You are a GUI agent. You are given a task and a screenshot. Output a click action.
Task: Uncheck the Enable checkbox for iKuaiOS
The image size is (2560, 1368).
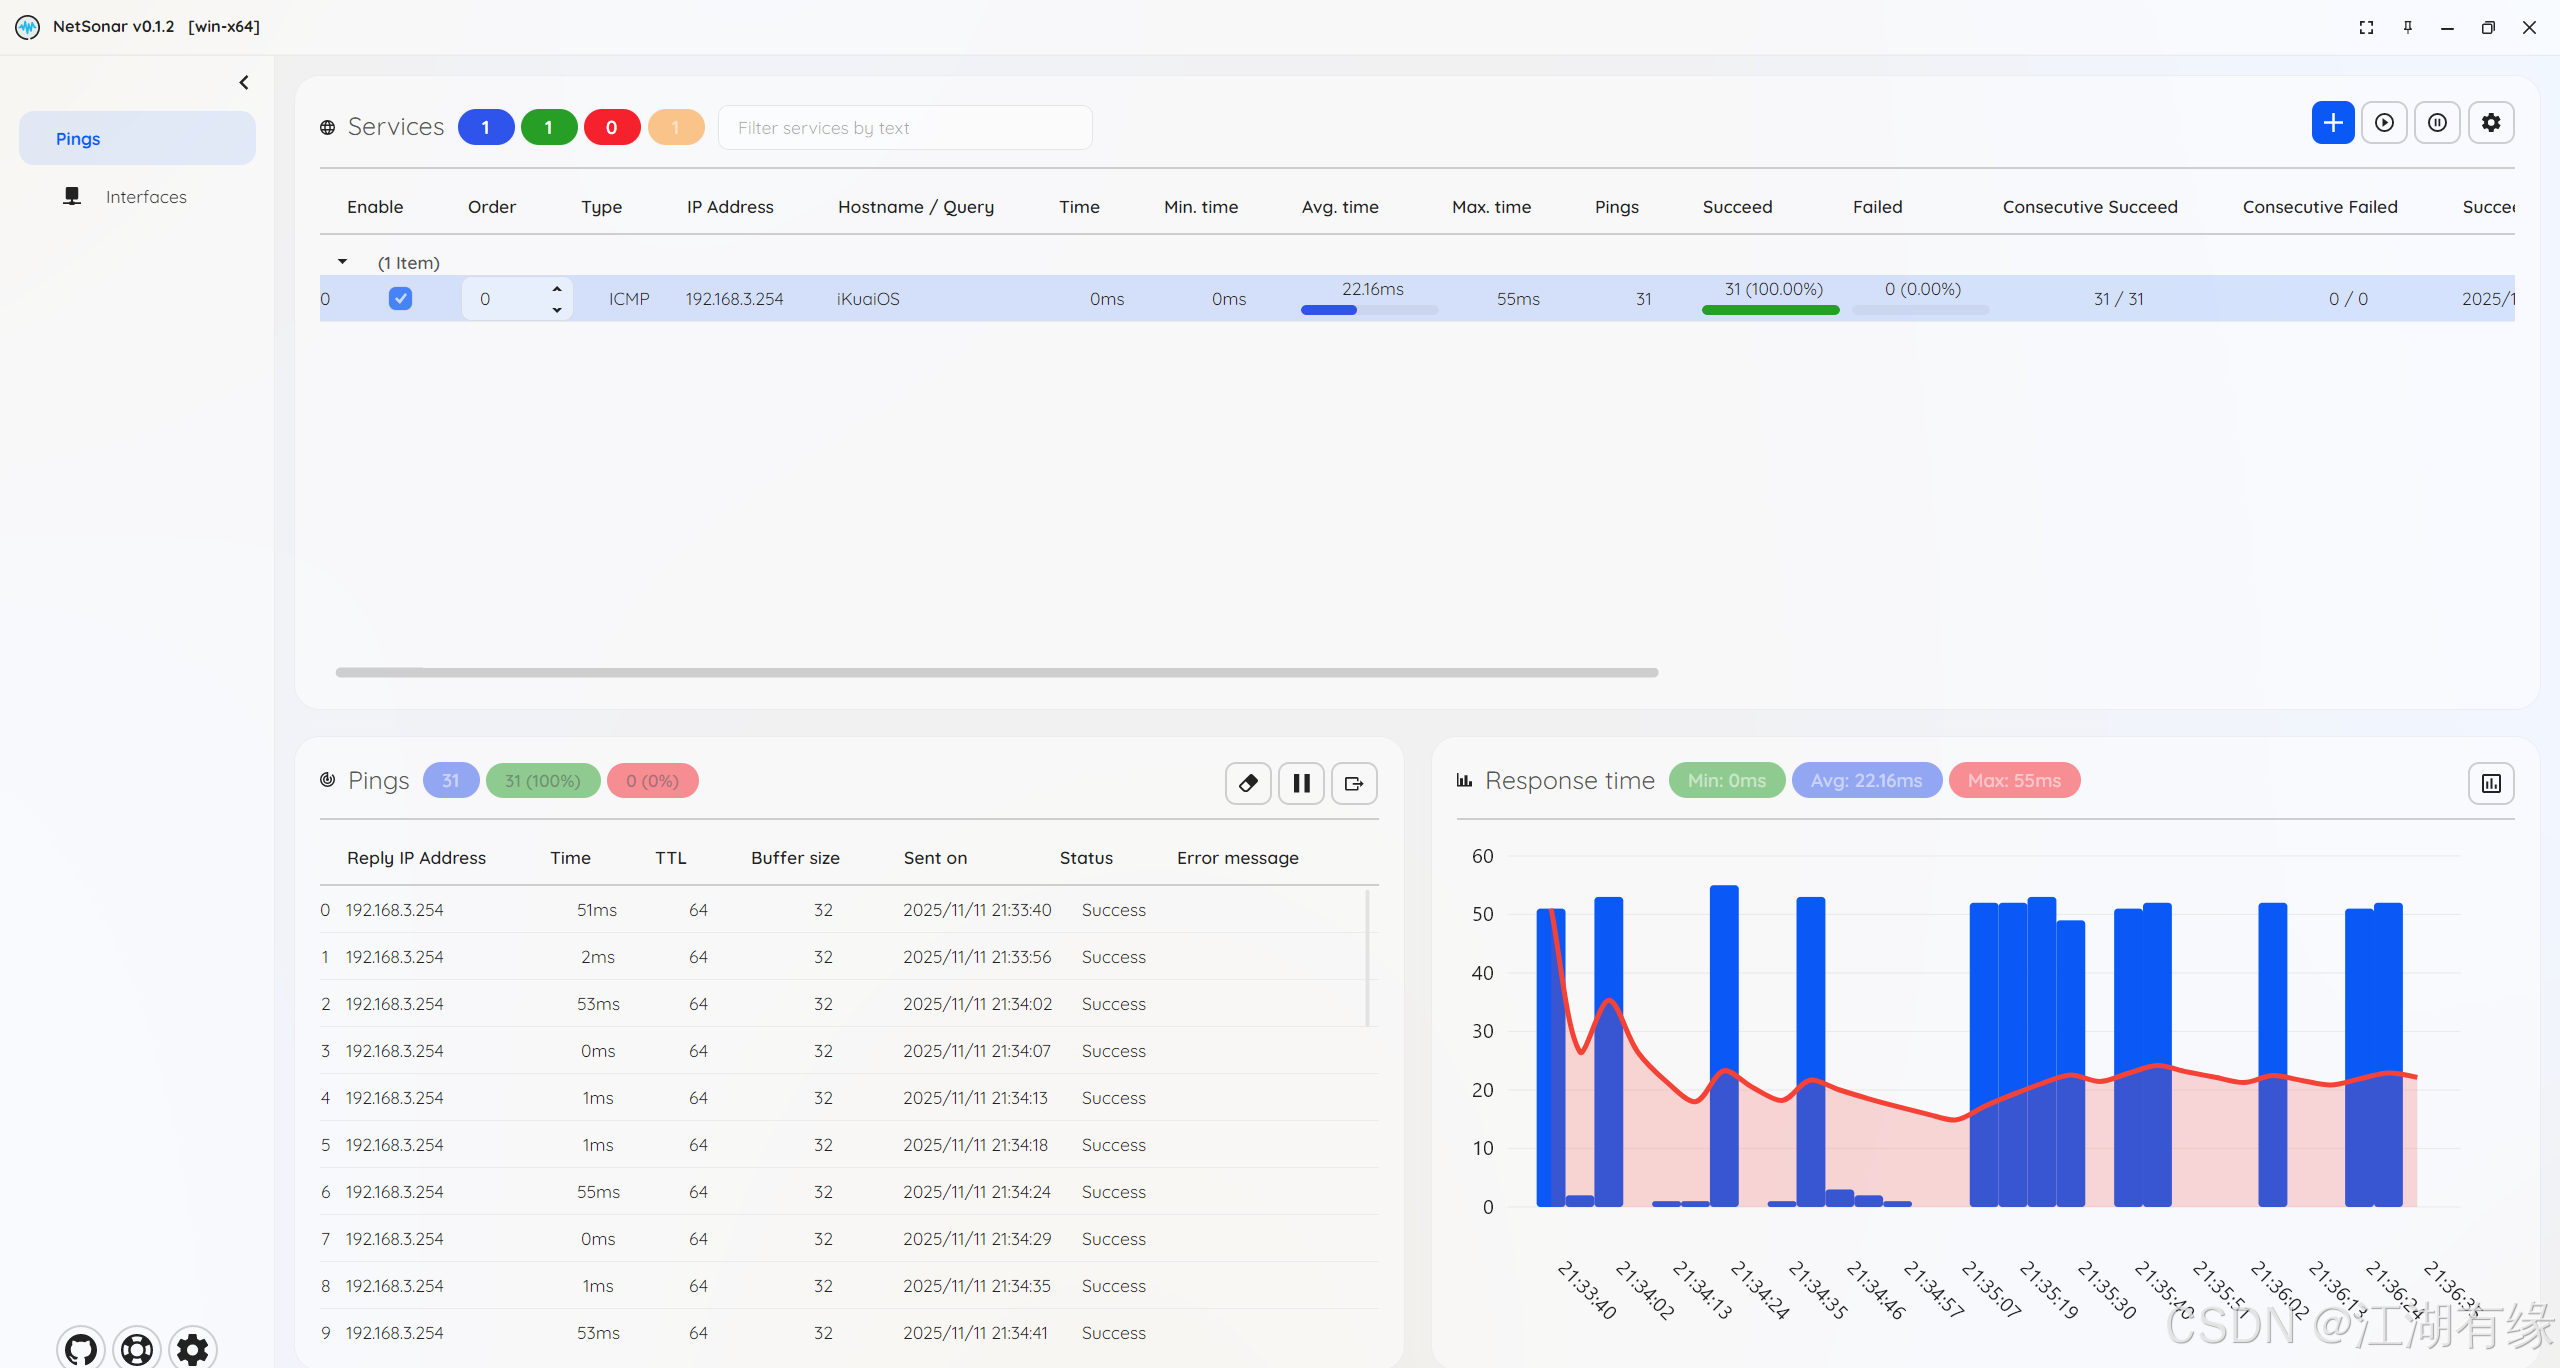(x=400, y=298)
